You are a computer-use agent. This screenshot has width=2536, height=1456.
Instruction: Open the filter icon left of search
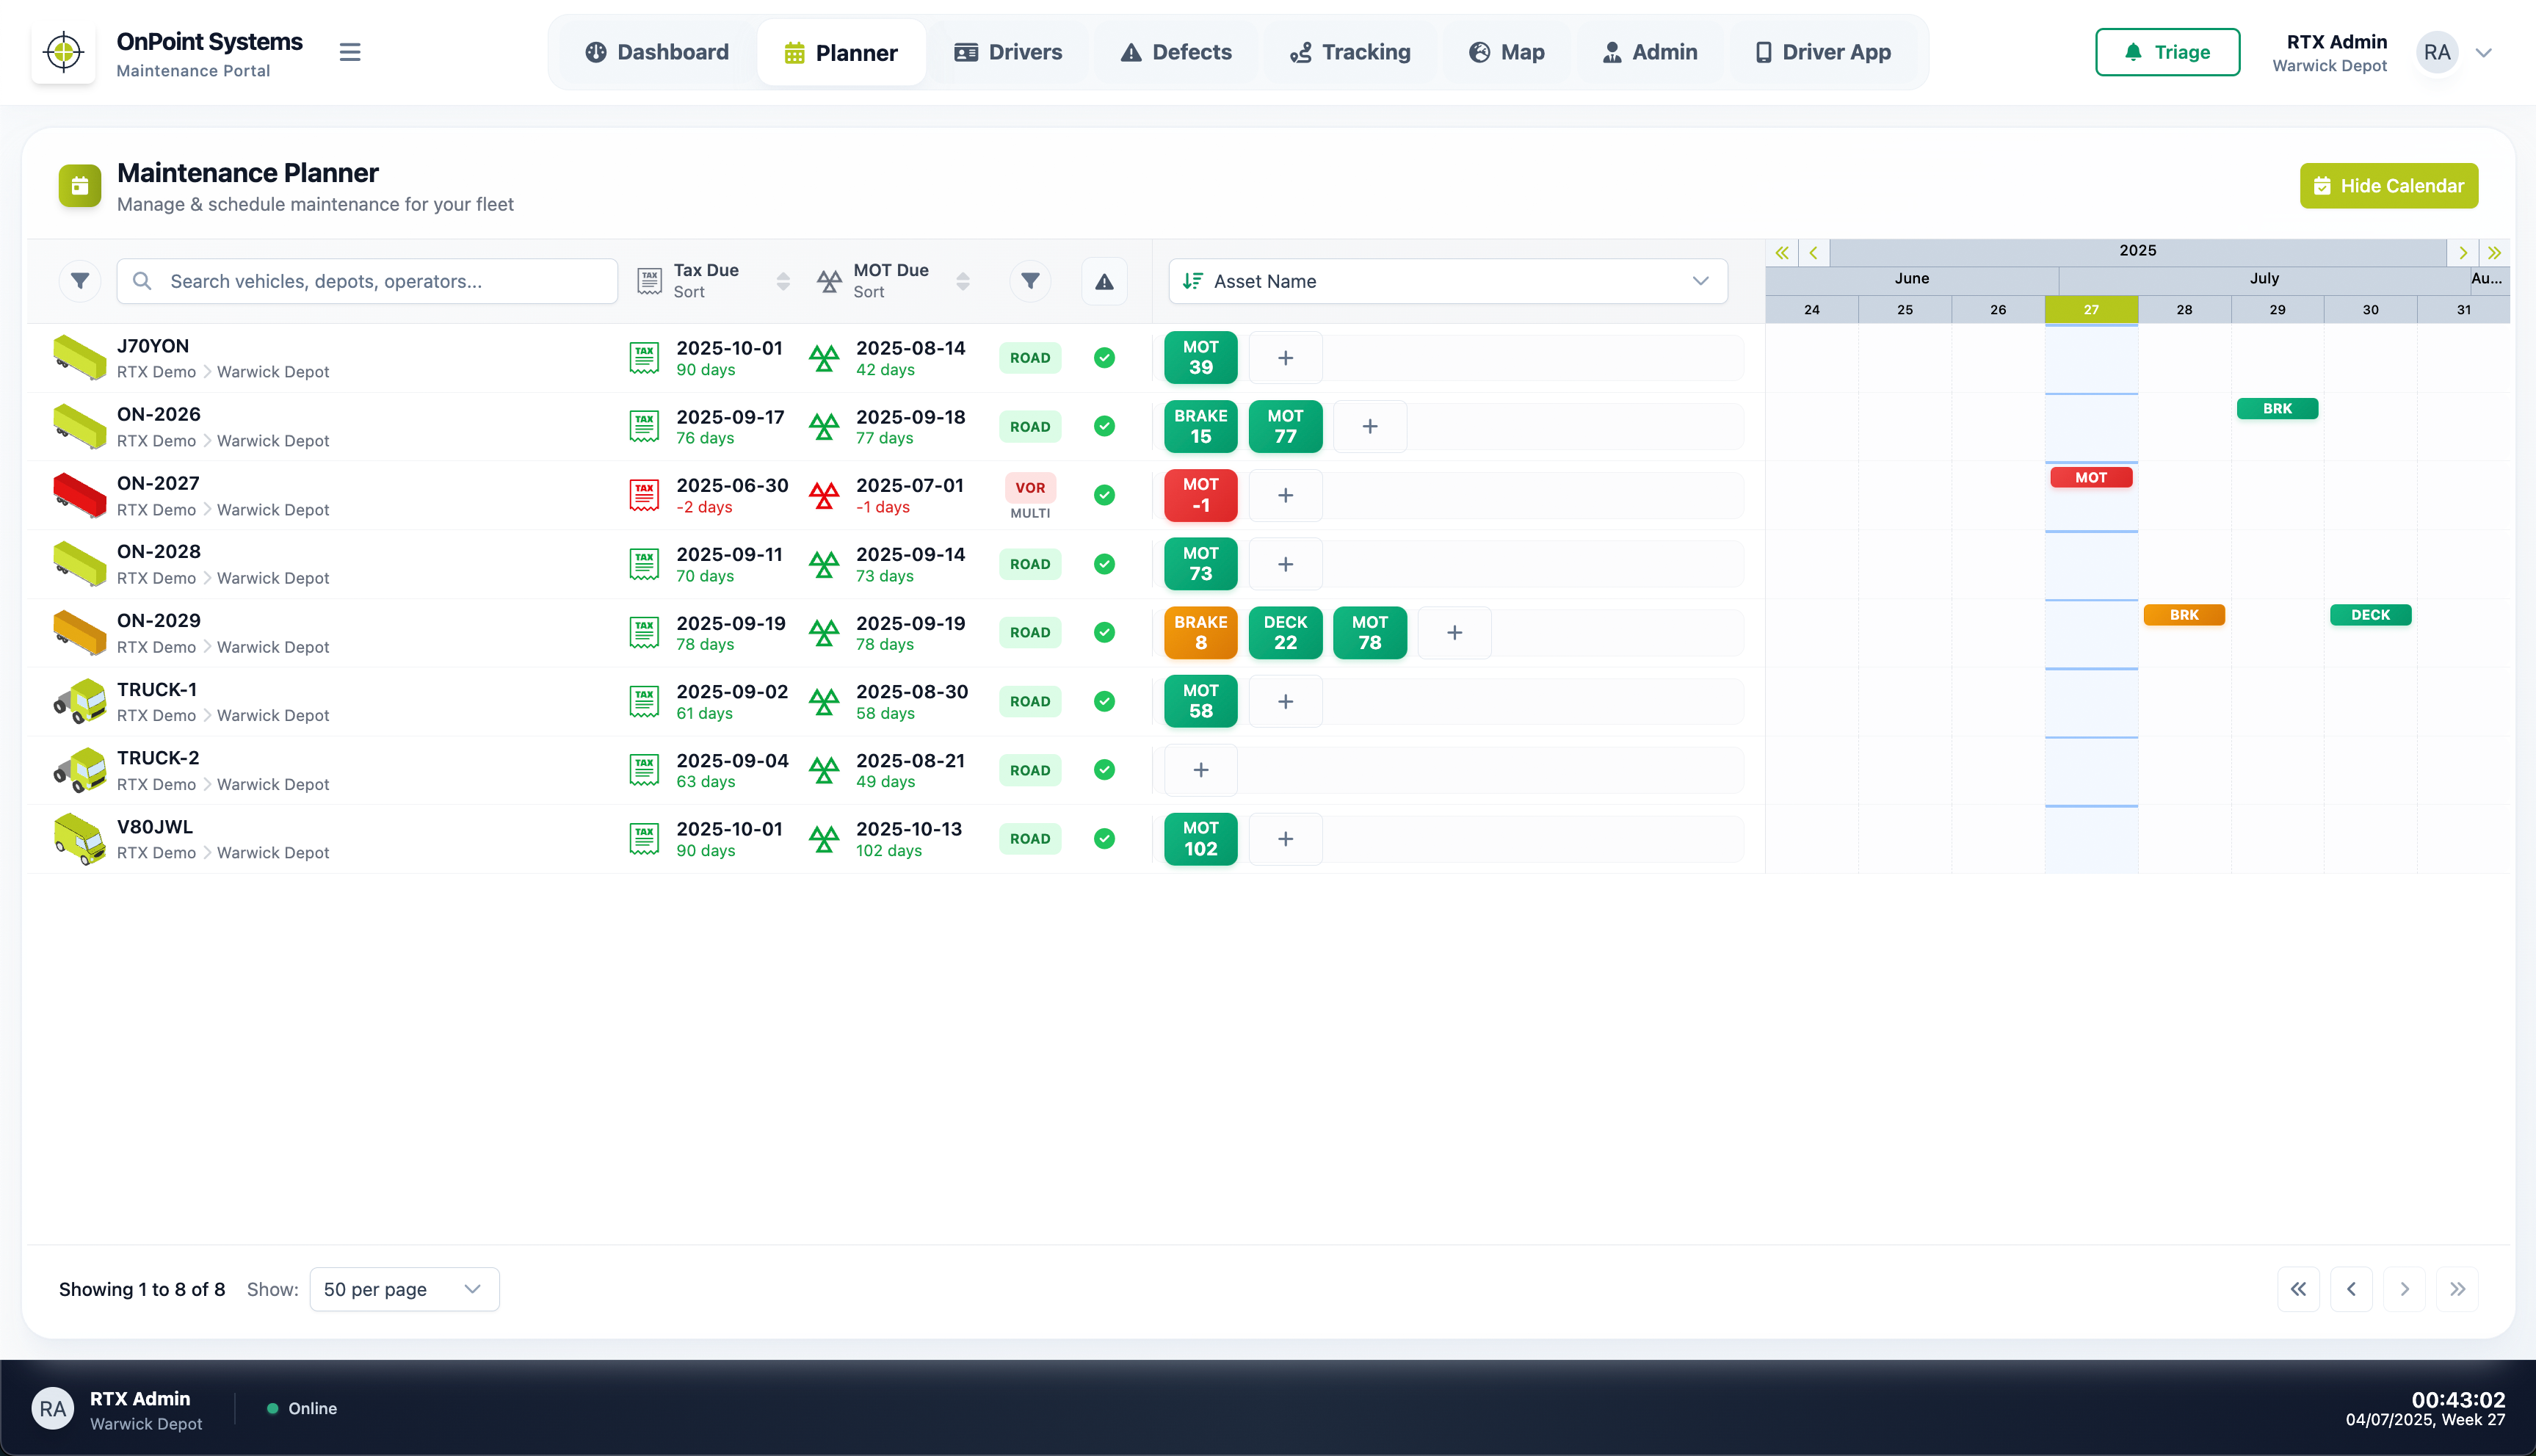[80, 281]
